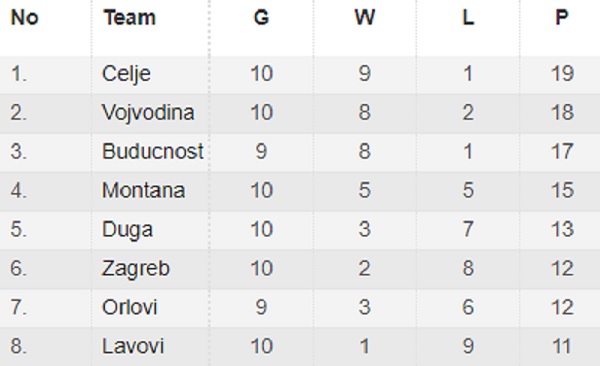This screenshot has height=366, width=600.
Task: Select the Montana team name
Action: (143, 190)
